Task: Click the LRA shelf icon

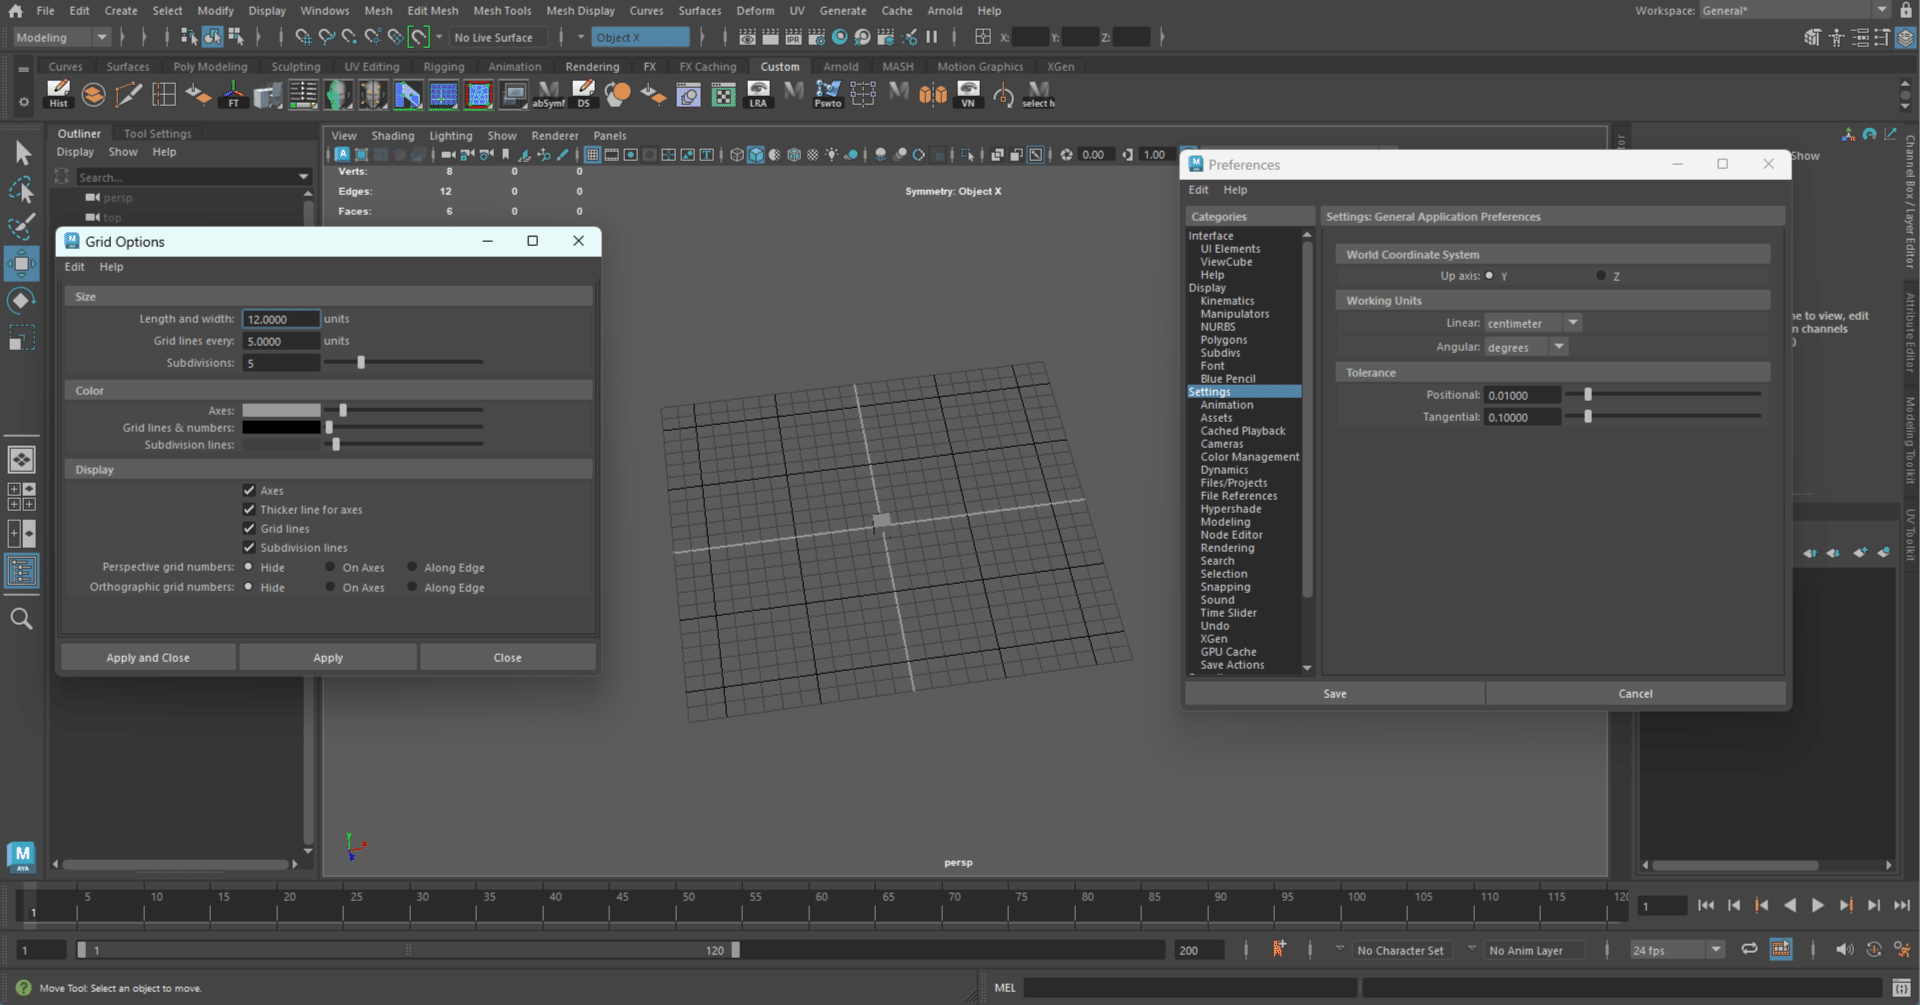Action: pos(757,93)
